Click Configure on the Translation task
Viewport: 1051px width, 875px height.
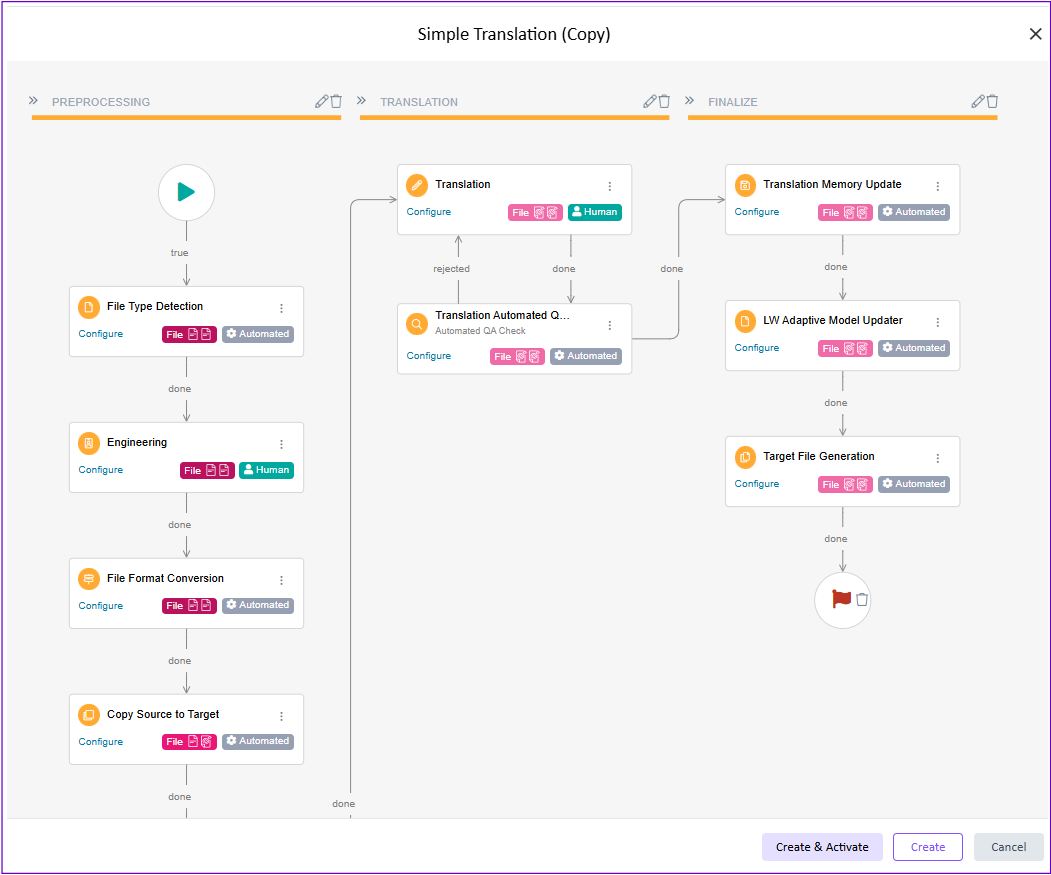click(429, 212)
